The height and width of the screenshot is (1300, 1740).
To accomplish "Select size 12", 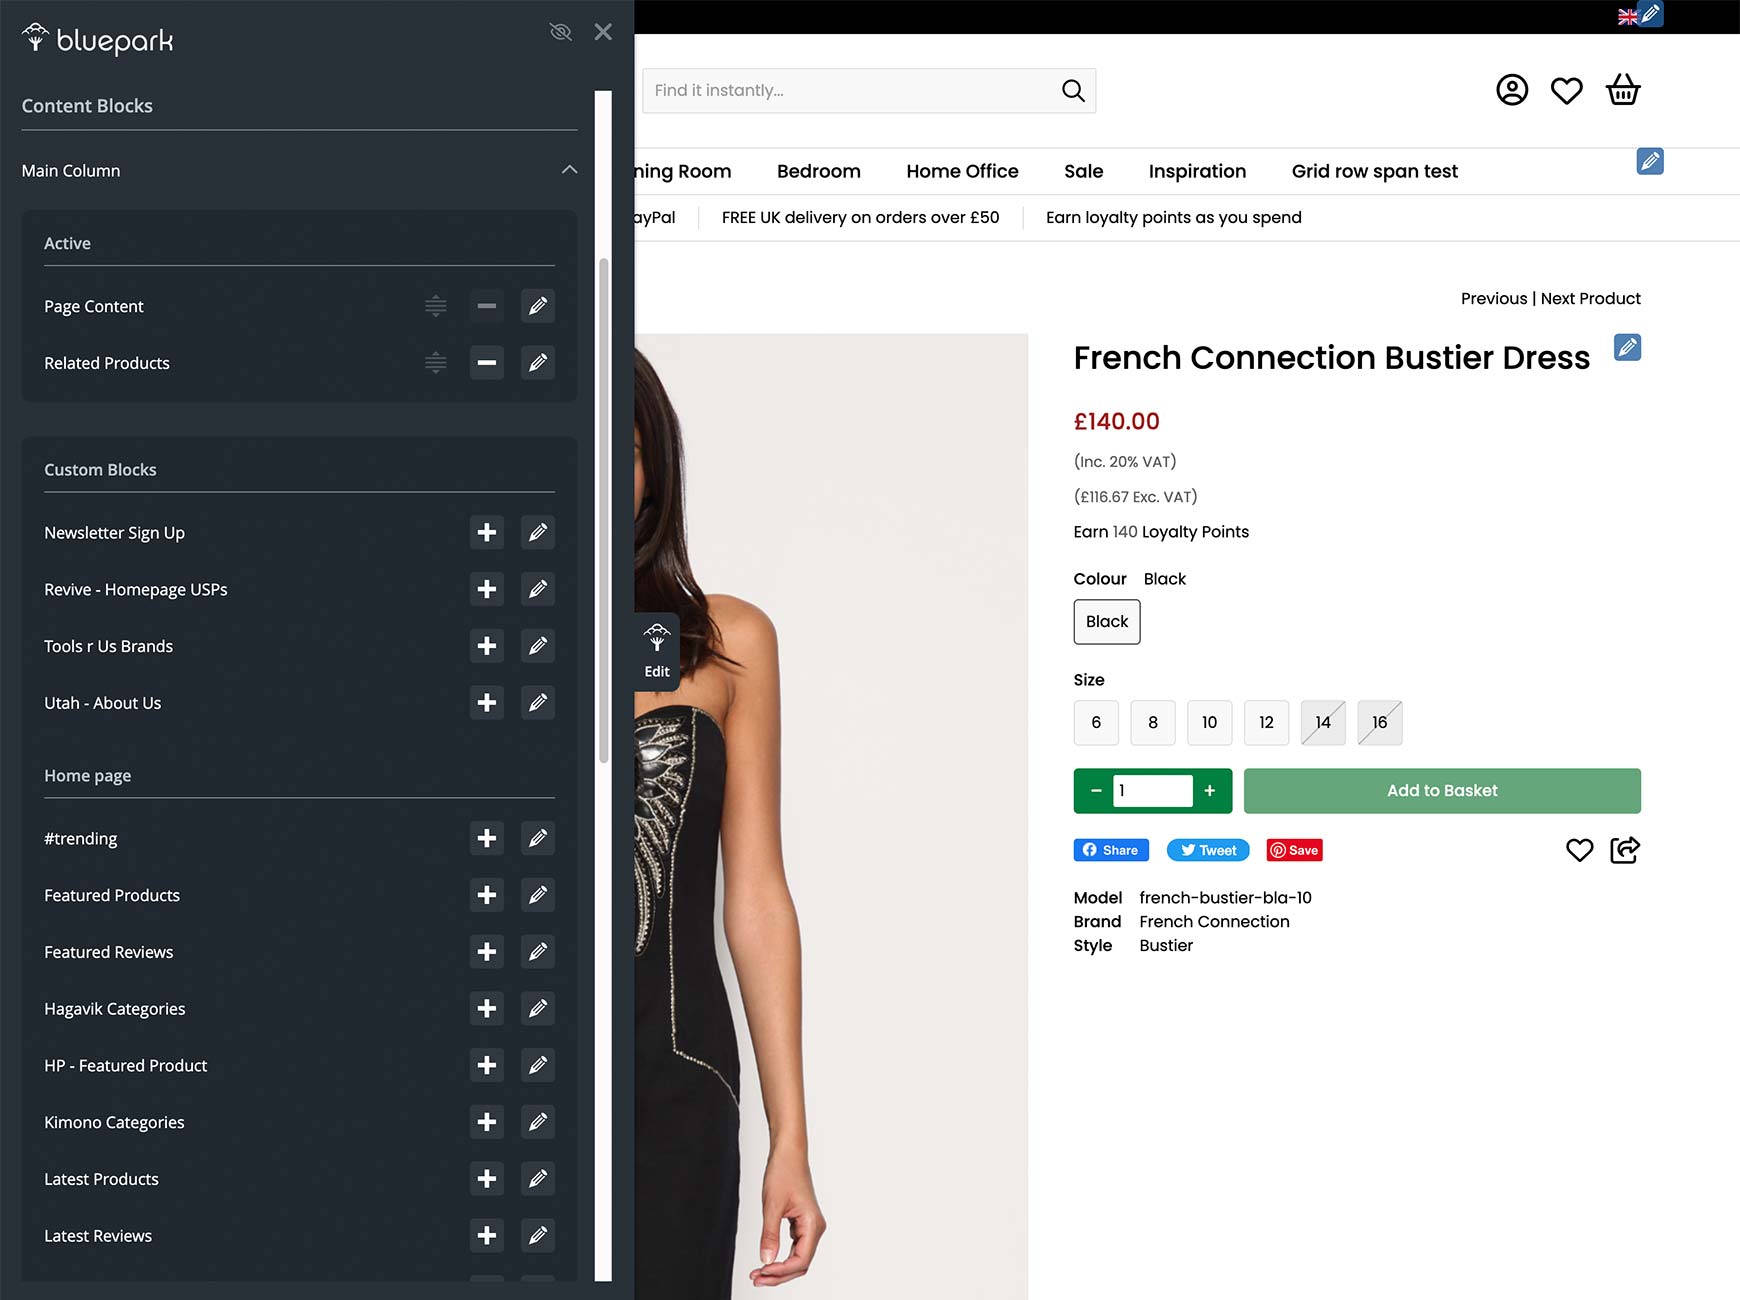I will click(1266, 723).
